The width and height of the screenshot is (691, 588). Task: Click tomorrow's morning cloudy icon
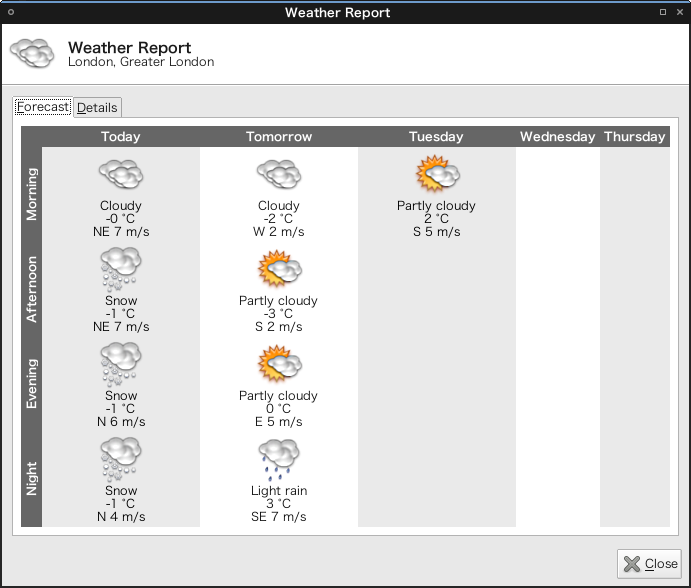click(x=279, y=174)
